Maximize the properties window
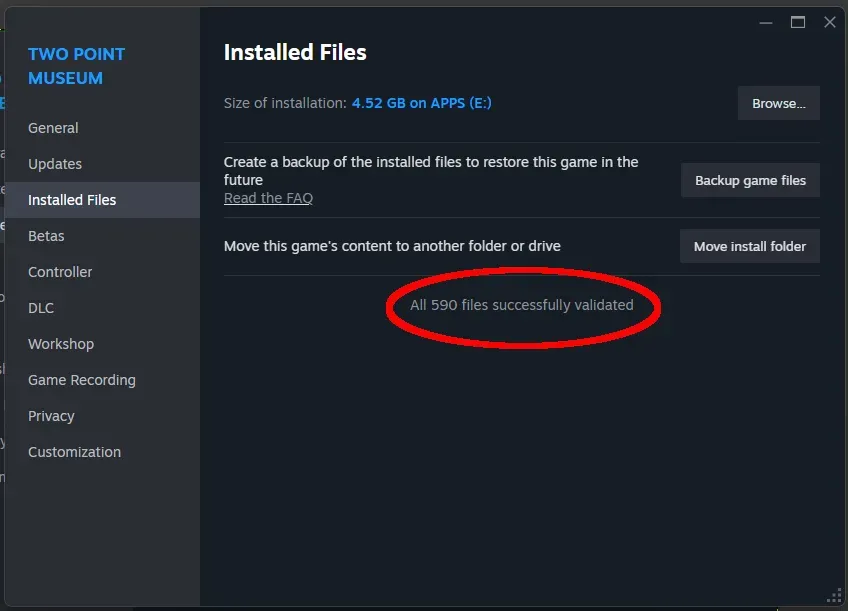 tap(798, 22)
